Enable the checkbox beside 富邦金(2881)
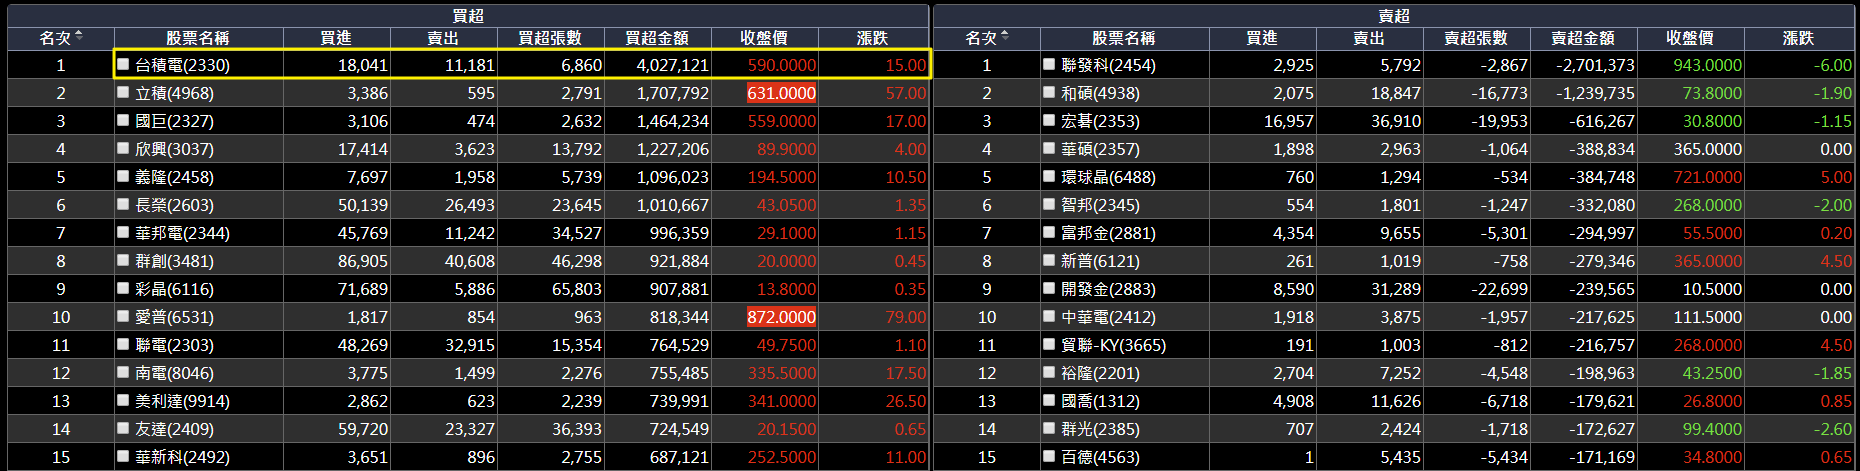The height and width of the screenshot is (471, 1860). tap(1049, 232)
